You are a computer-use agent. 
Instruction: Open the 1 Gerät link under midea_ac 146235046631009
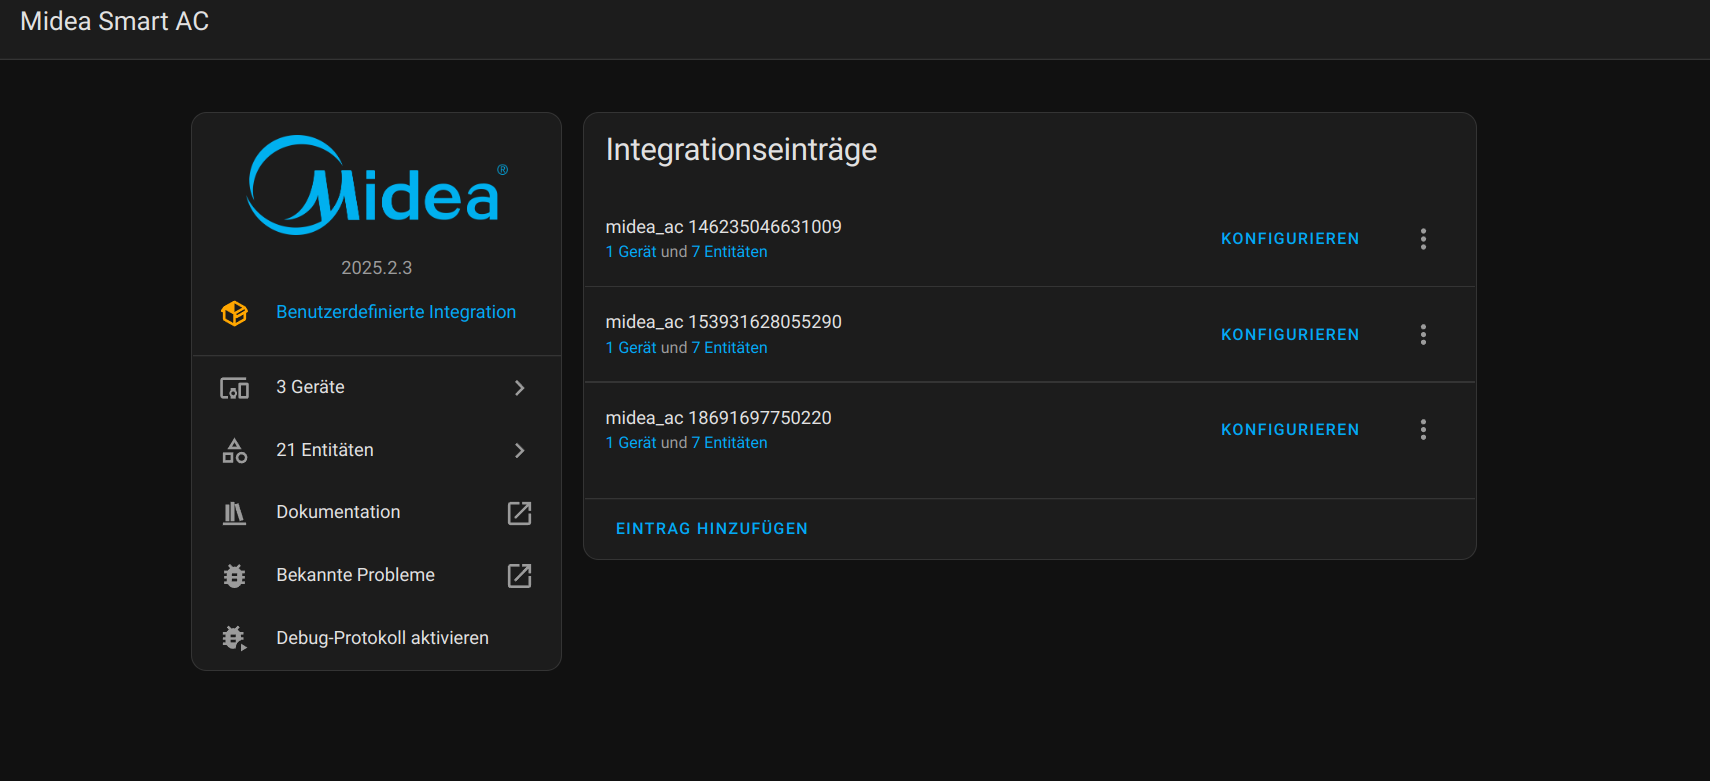coord(631,252)
